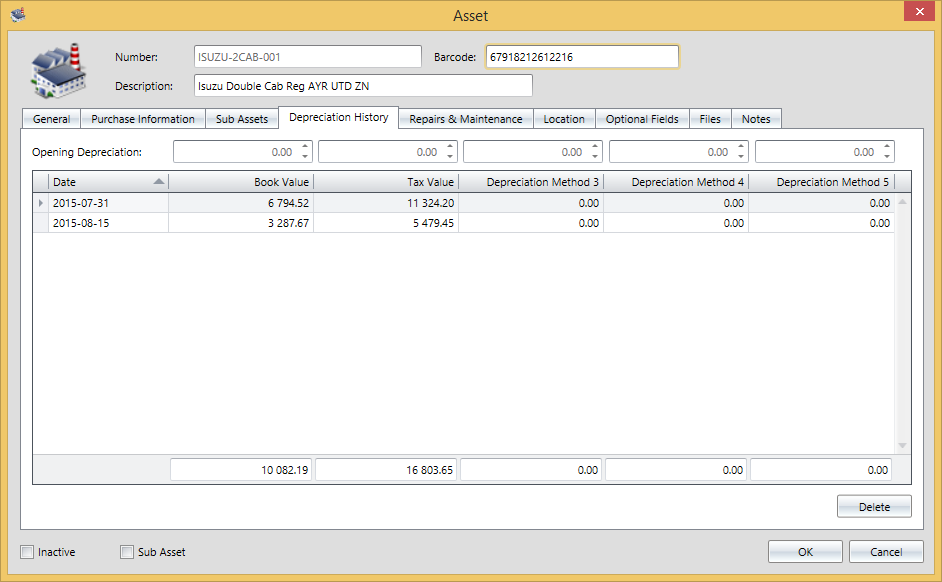The image size is (942, 582).
Task: Click into the Number field
Action: [308, 56]
